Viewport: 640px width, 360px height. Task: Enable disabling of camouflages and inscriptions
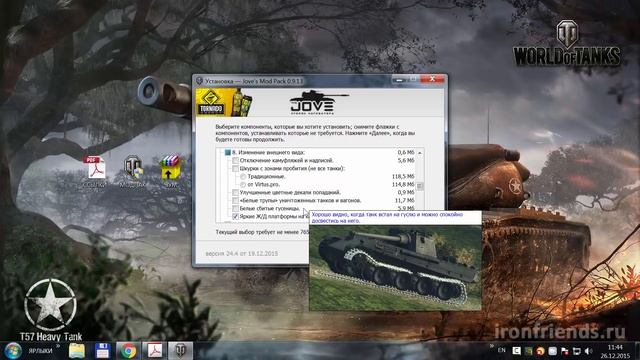click(236, 160)
